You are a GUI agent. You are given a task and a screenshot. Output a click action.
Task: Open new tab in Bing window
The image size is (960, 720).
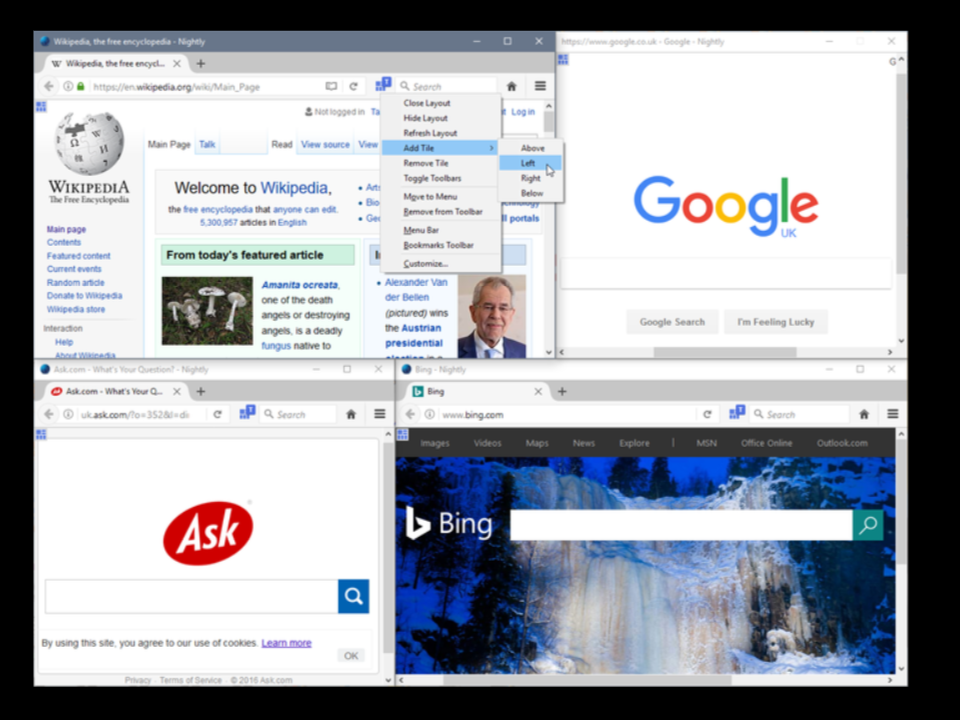point(562,391)
